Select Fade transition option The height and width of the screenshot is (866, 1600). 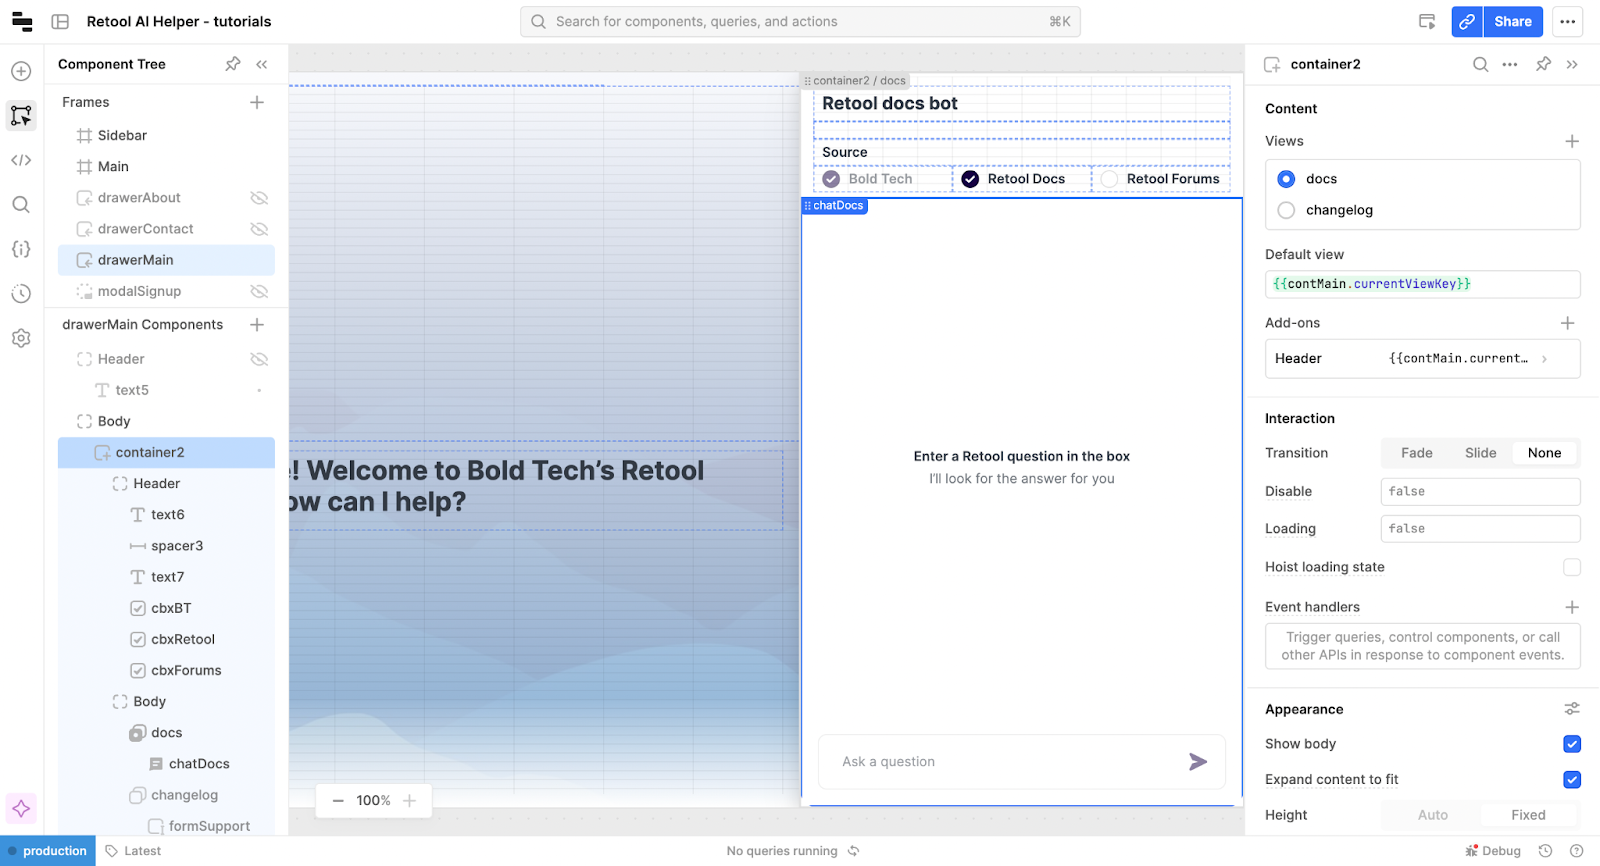(1417, 453)
